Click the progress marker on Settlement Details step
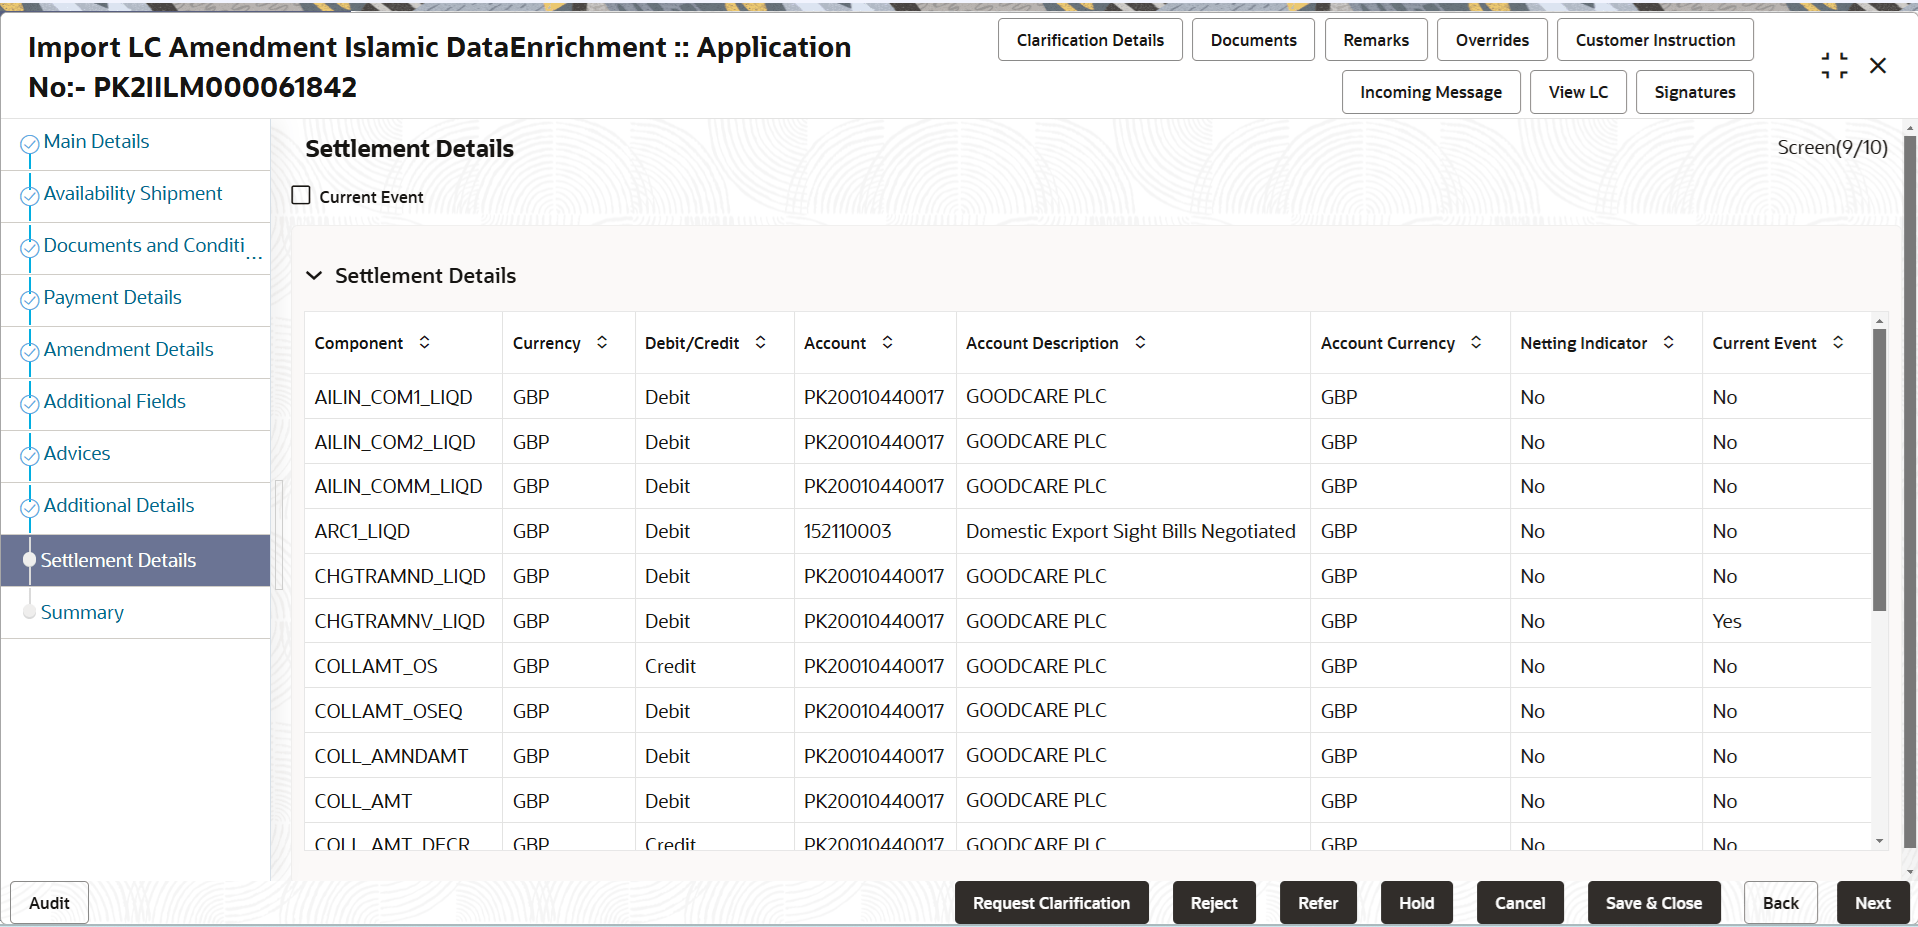The height and width of the screenshot is (927, 1918). (x=29, y=560)
